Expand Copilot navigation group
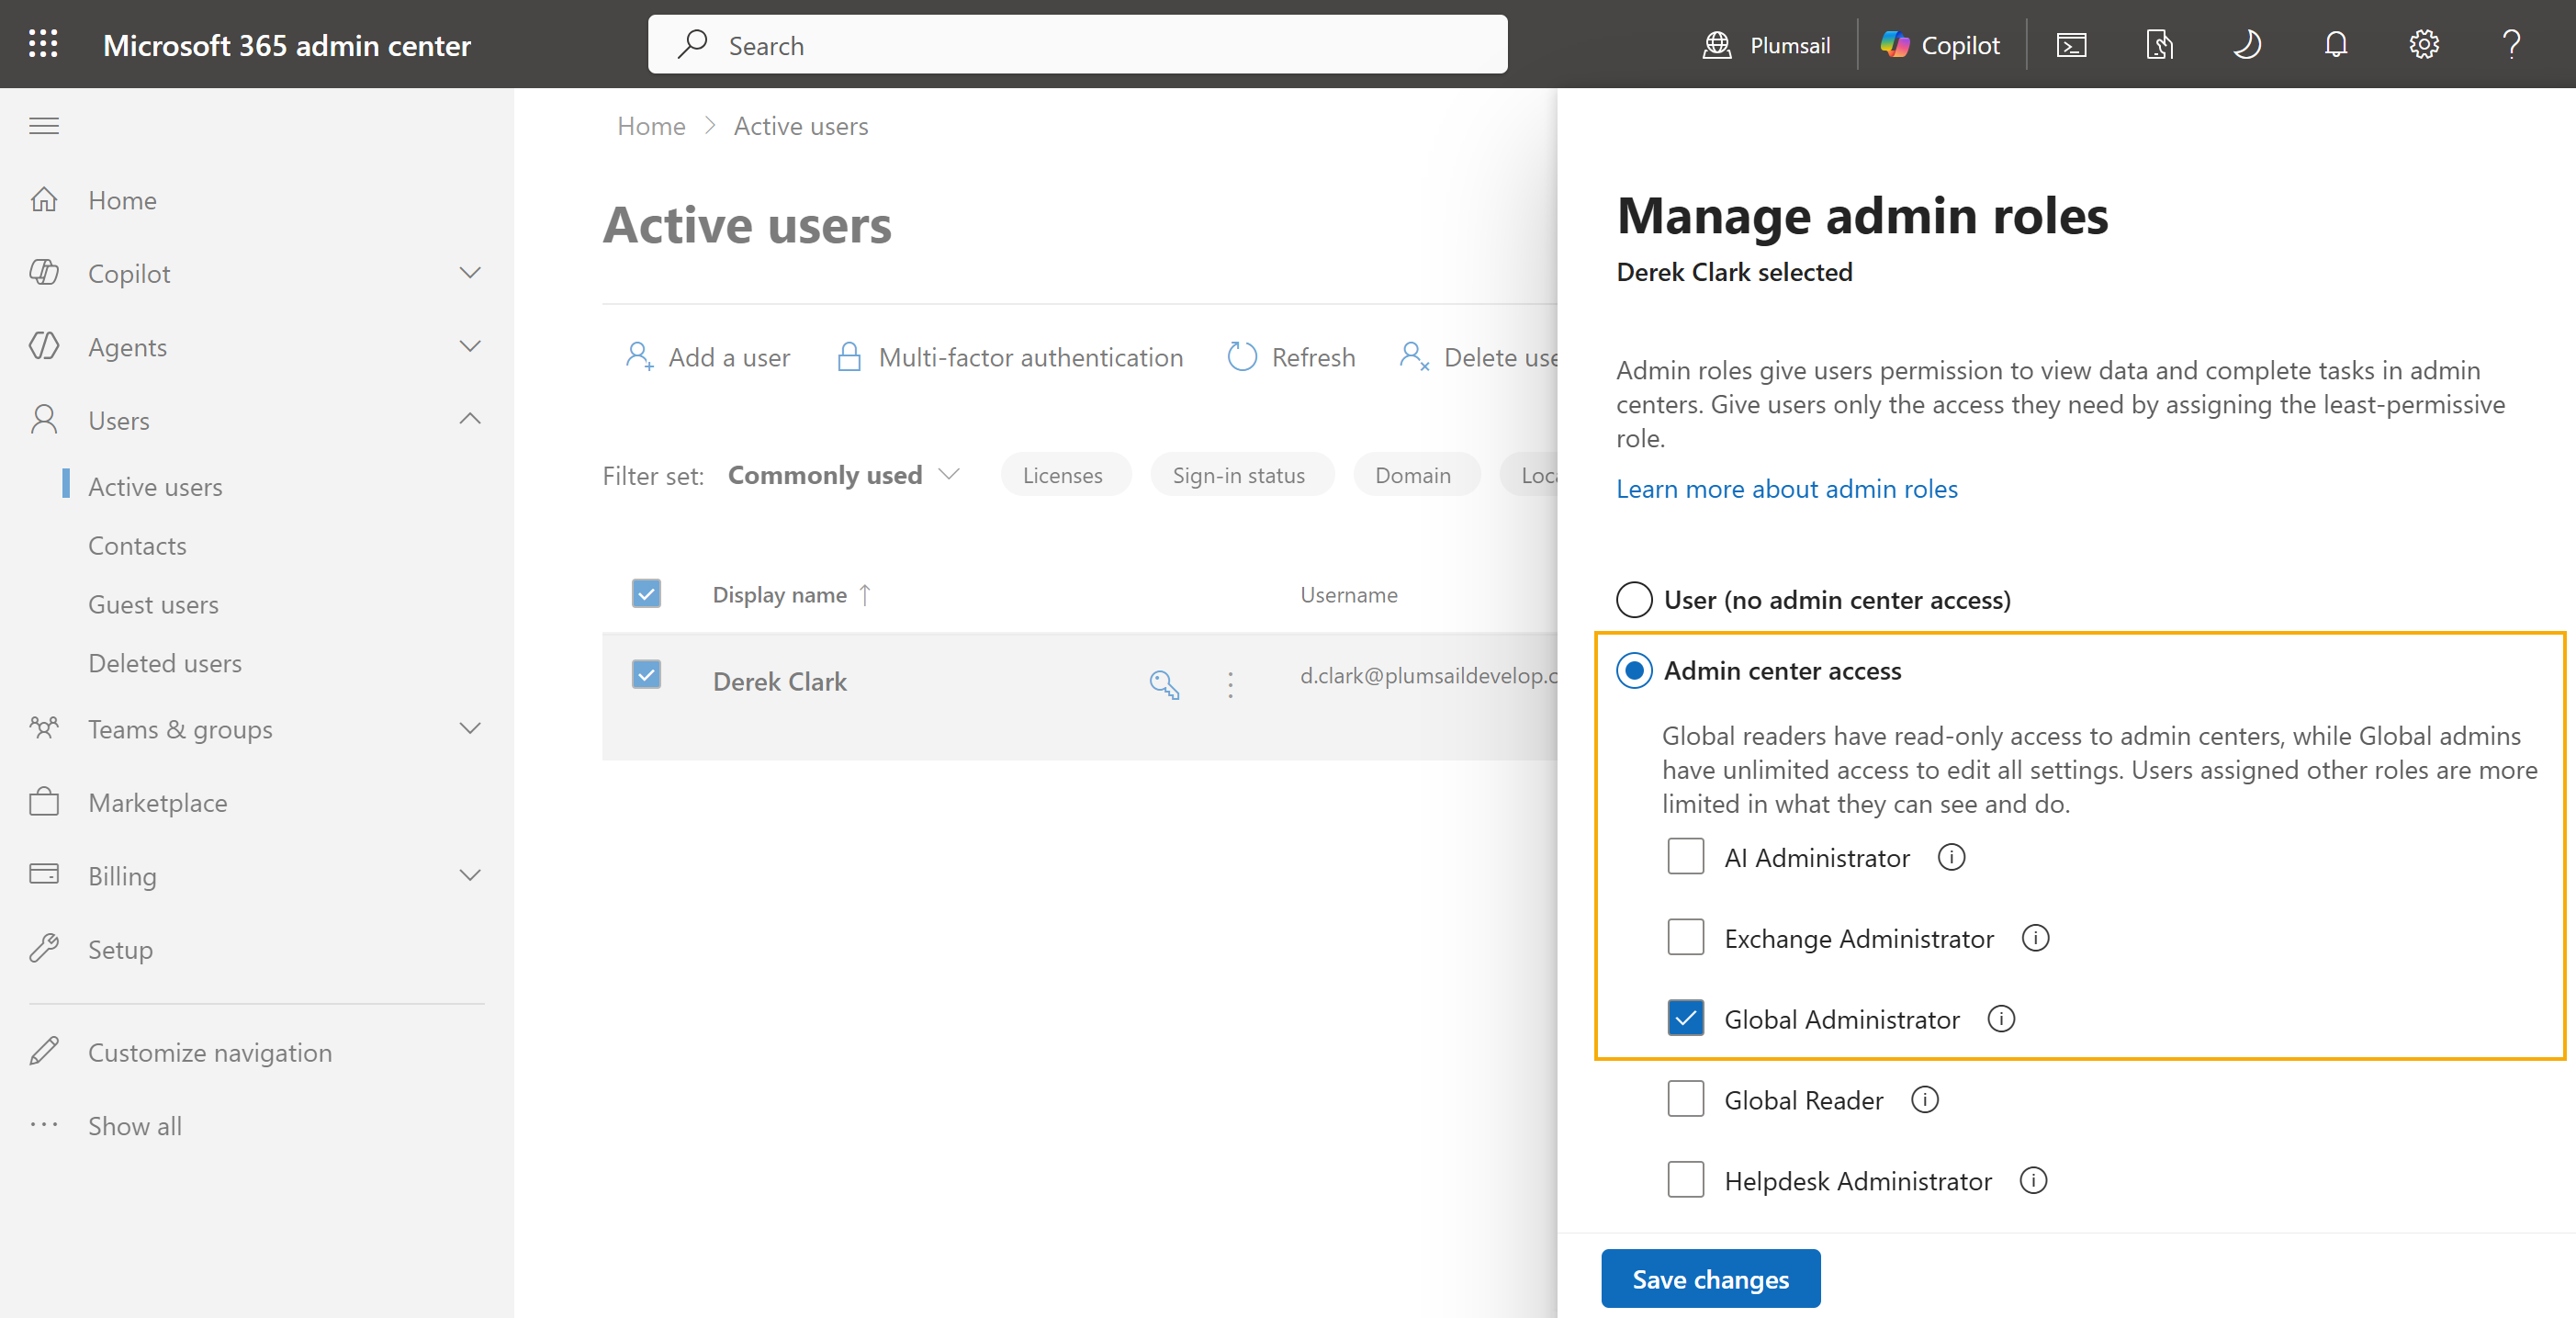This screenshot has width=2576, height=1318. [x=469, y=273]
